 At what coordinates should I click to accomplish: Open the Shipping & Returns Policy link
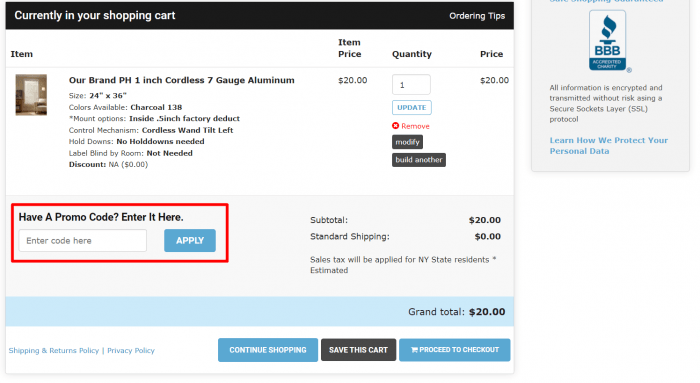pyautogui.click(x=54, y=350)
